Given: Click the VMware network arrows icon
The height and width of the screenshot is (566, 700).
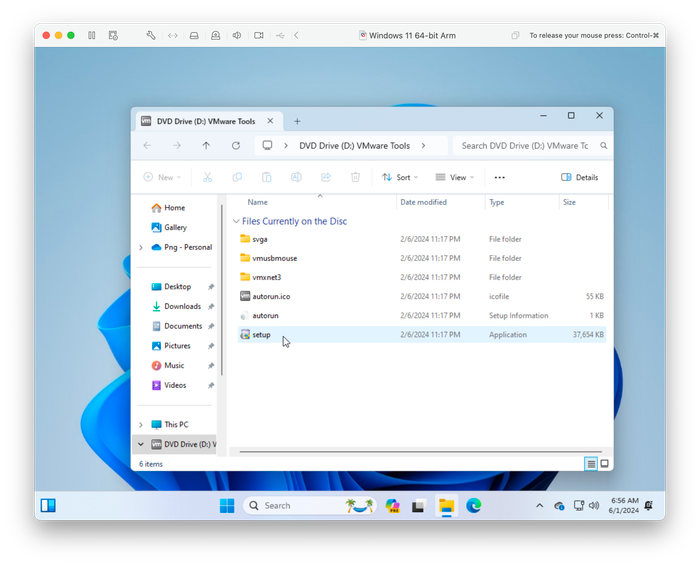Looking at the screenshot, I should 172,35.
